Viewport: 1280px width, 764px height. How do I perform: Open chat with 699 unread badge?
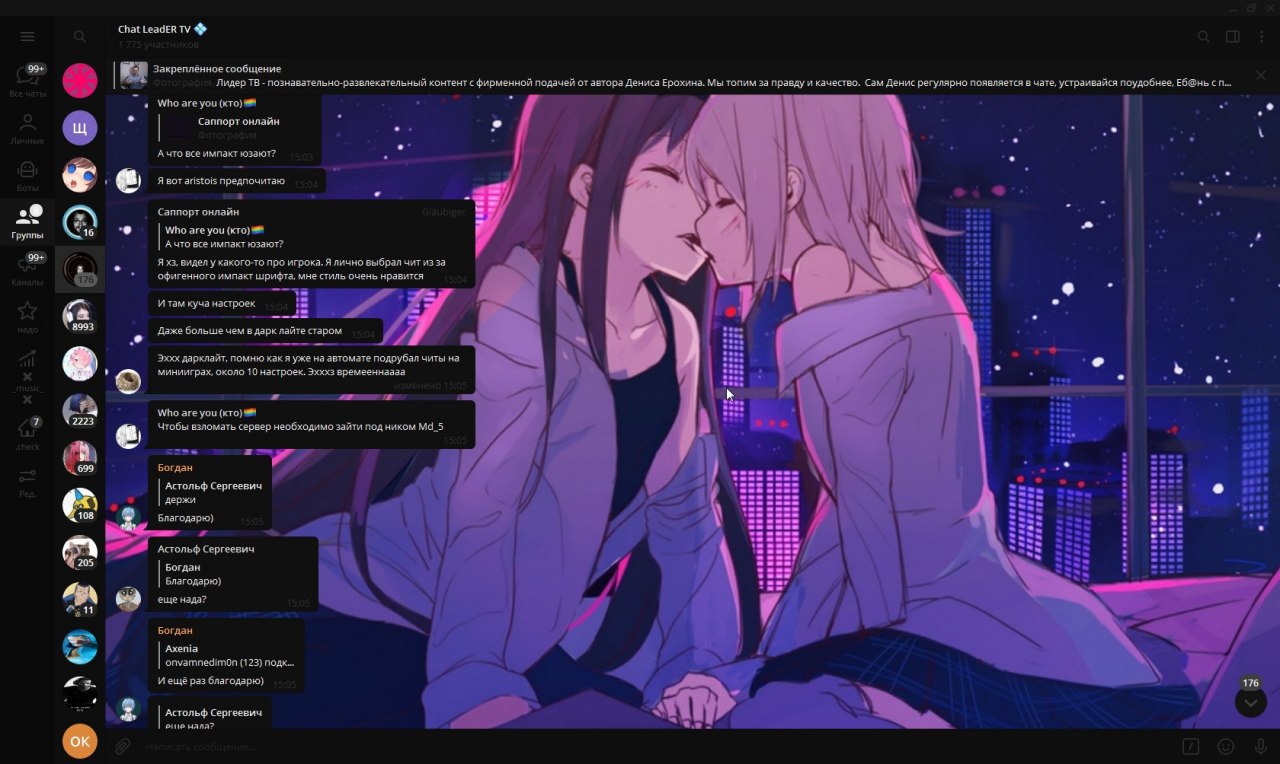click(80, 458)
